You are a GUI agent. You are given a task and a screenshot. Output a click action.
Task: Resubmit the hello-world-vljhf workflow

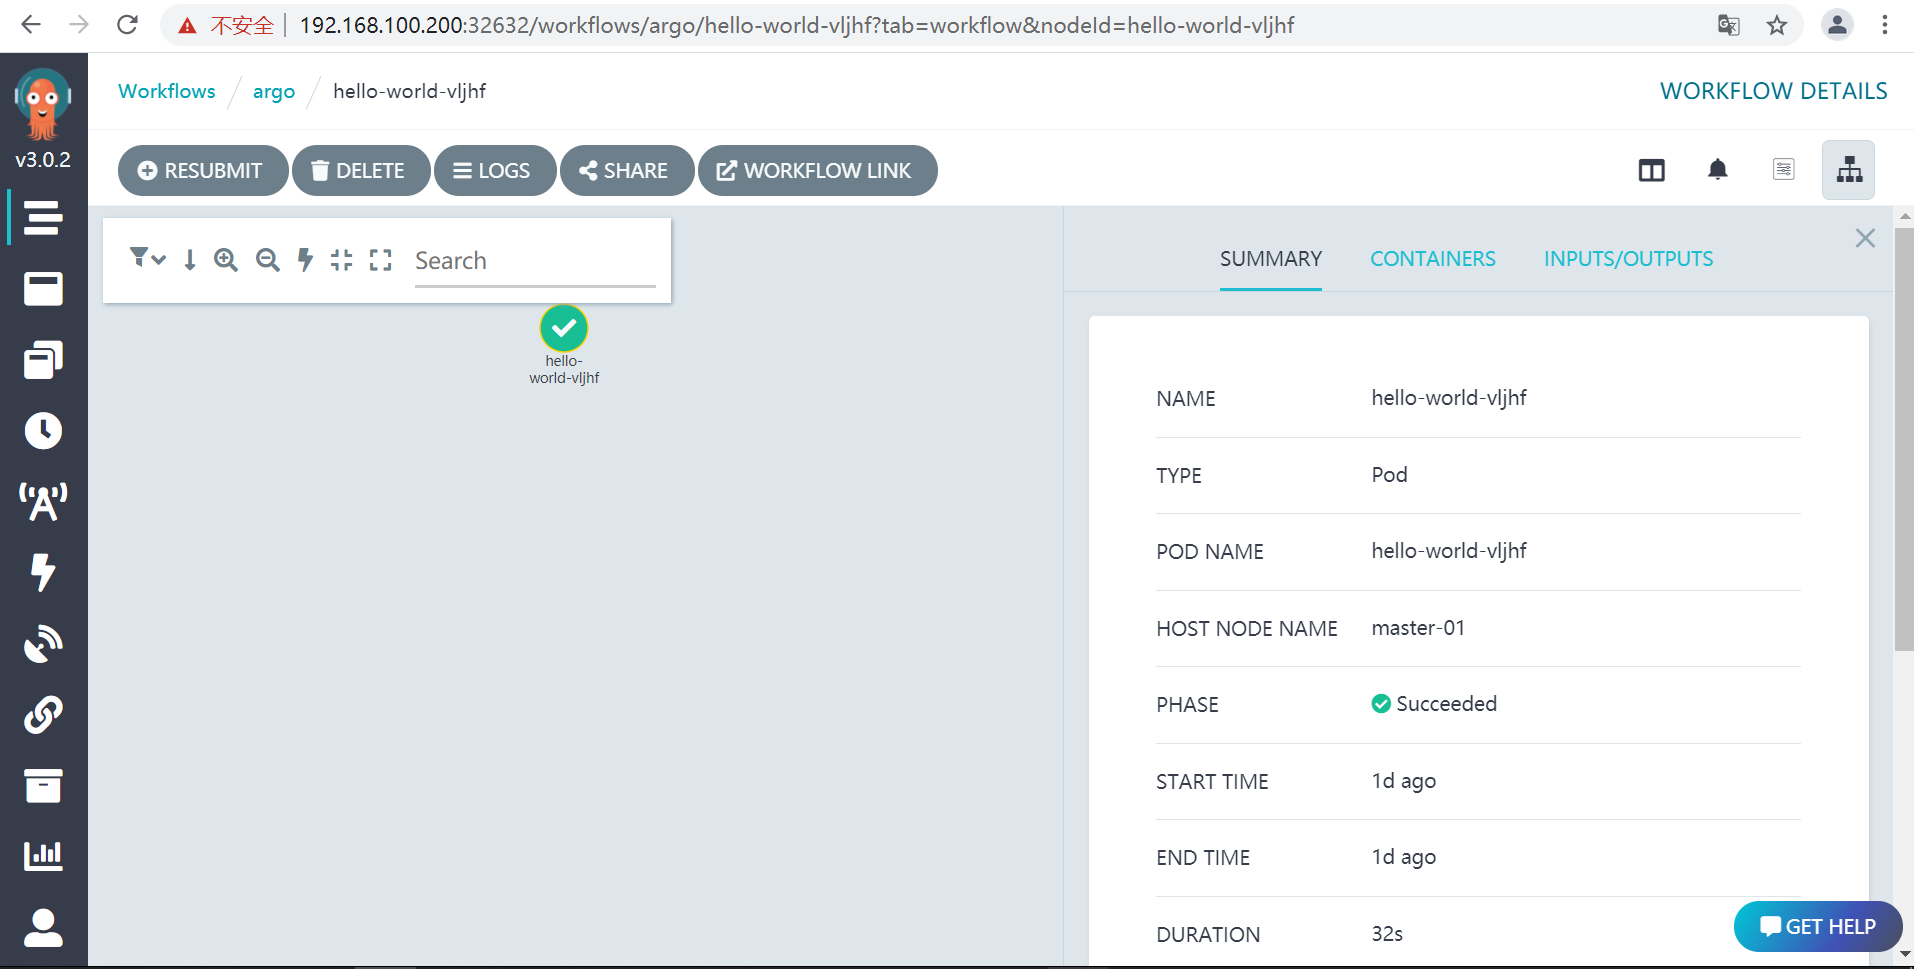point(202,170)
